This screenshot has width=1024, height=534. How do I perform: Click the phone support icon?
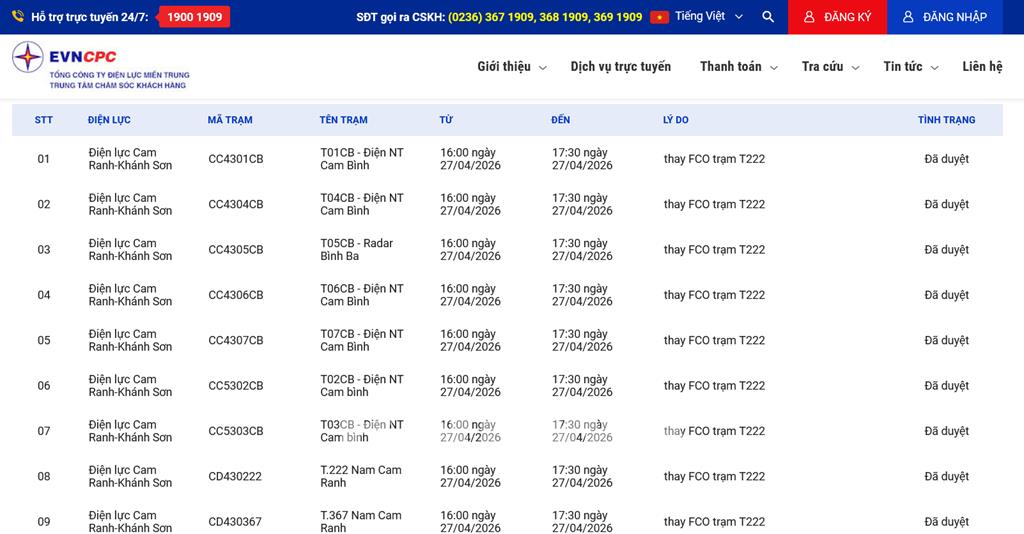point(18,17)
